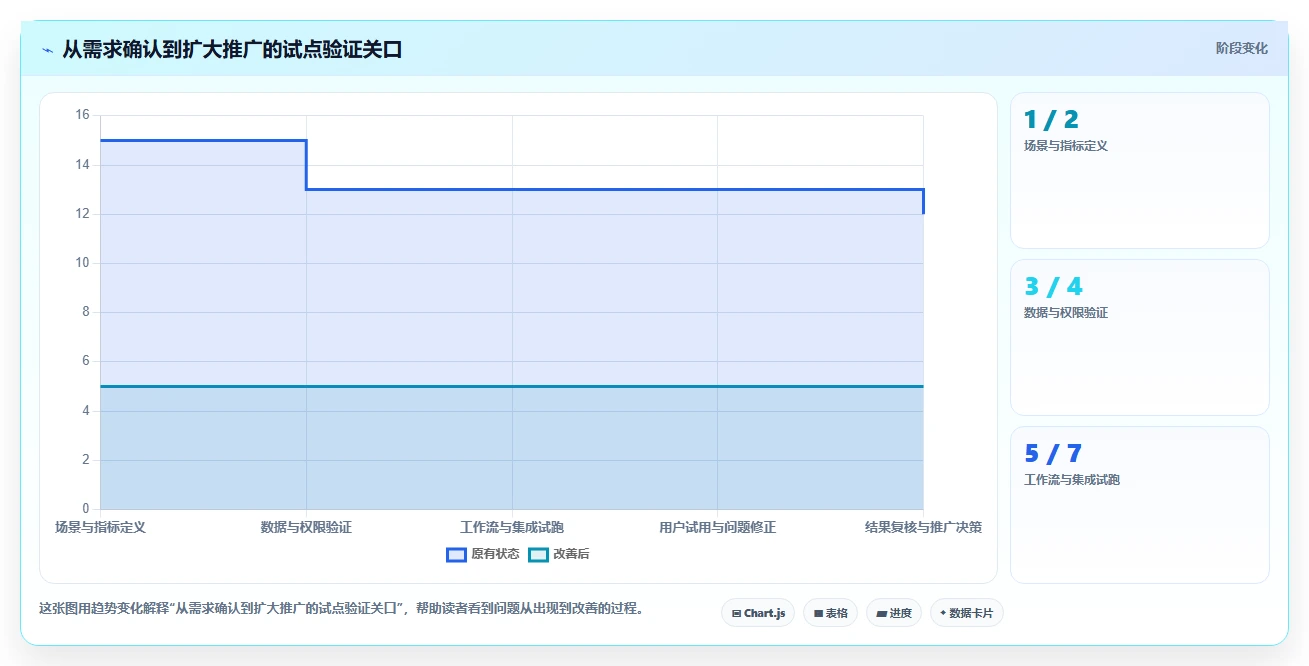This screenshot has height=666, width=1309.
Task: Click the title 从需求确认到扩大推广的试点验证关口
Action: [x=232, y=49]
